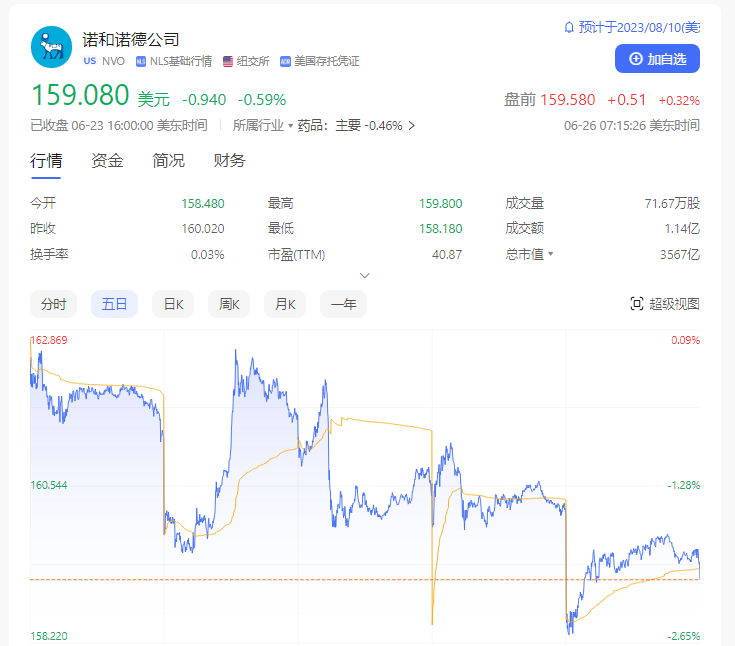Select the 分时 chart period
735x646 pixels.
pyautogui.click(x=53, y=304)
